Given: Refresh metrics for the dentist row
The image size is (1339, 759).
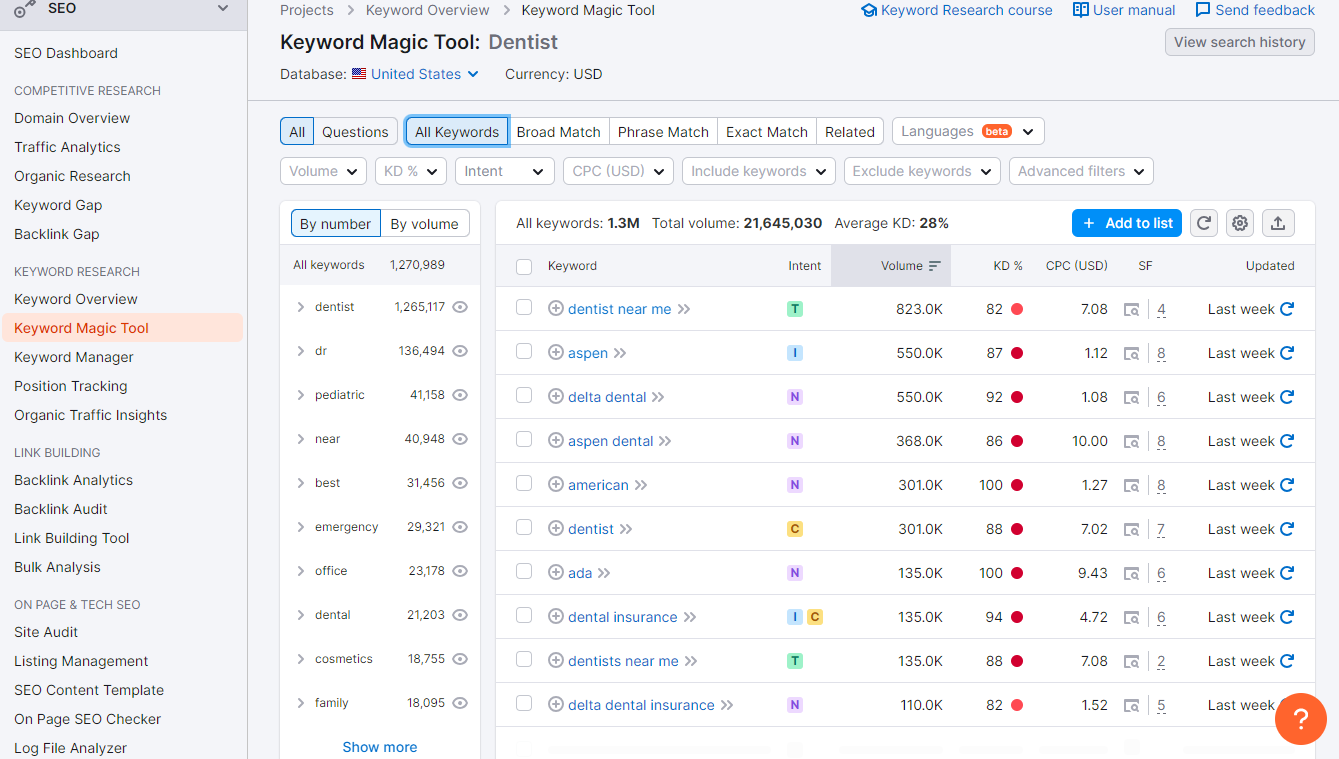Looking at the screenshot, I should [x=1287, y=529].
